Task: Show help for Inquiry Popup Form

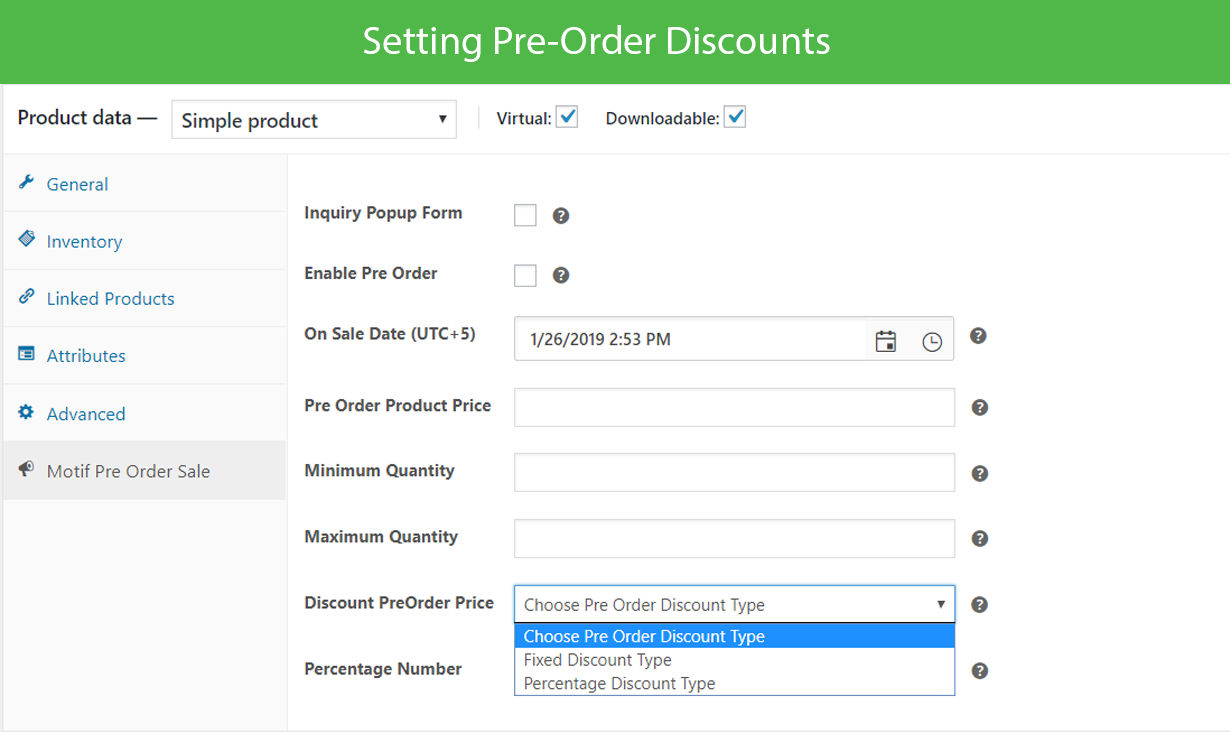Action: pyautogui.click(x=561, y=215)
